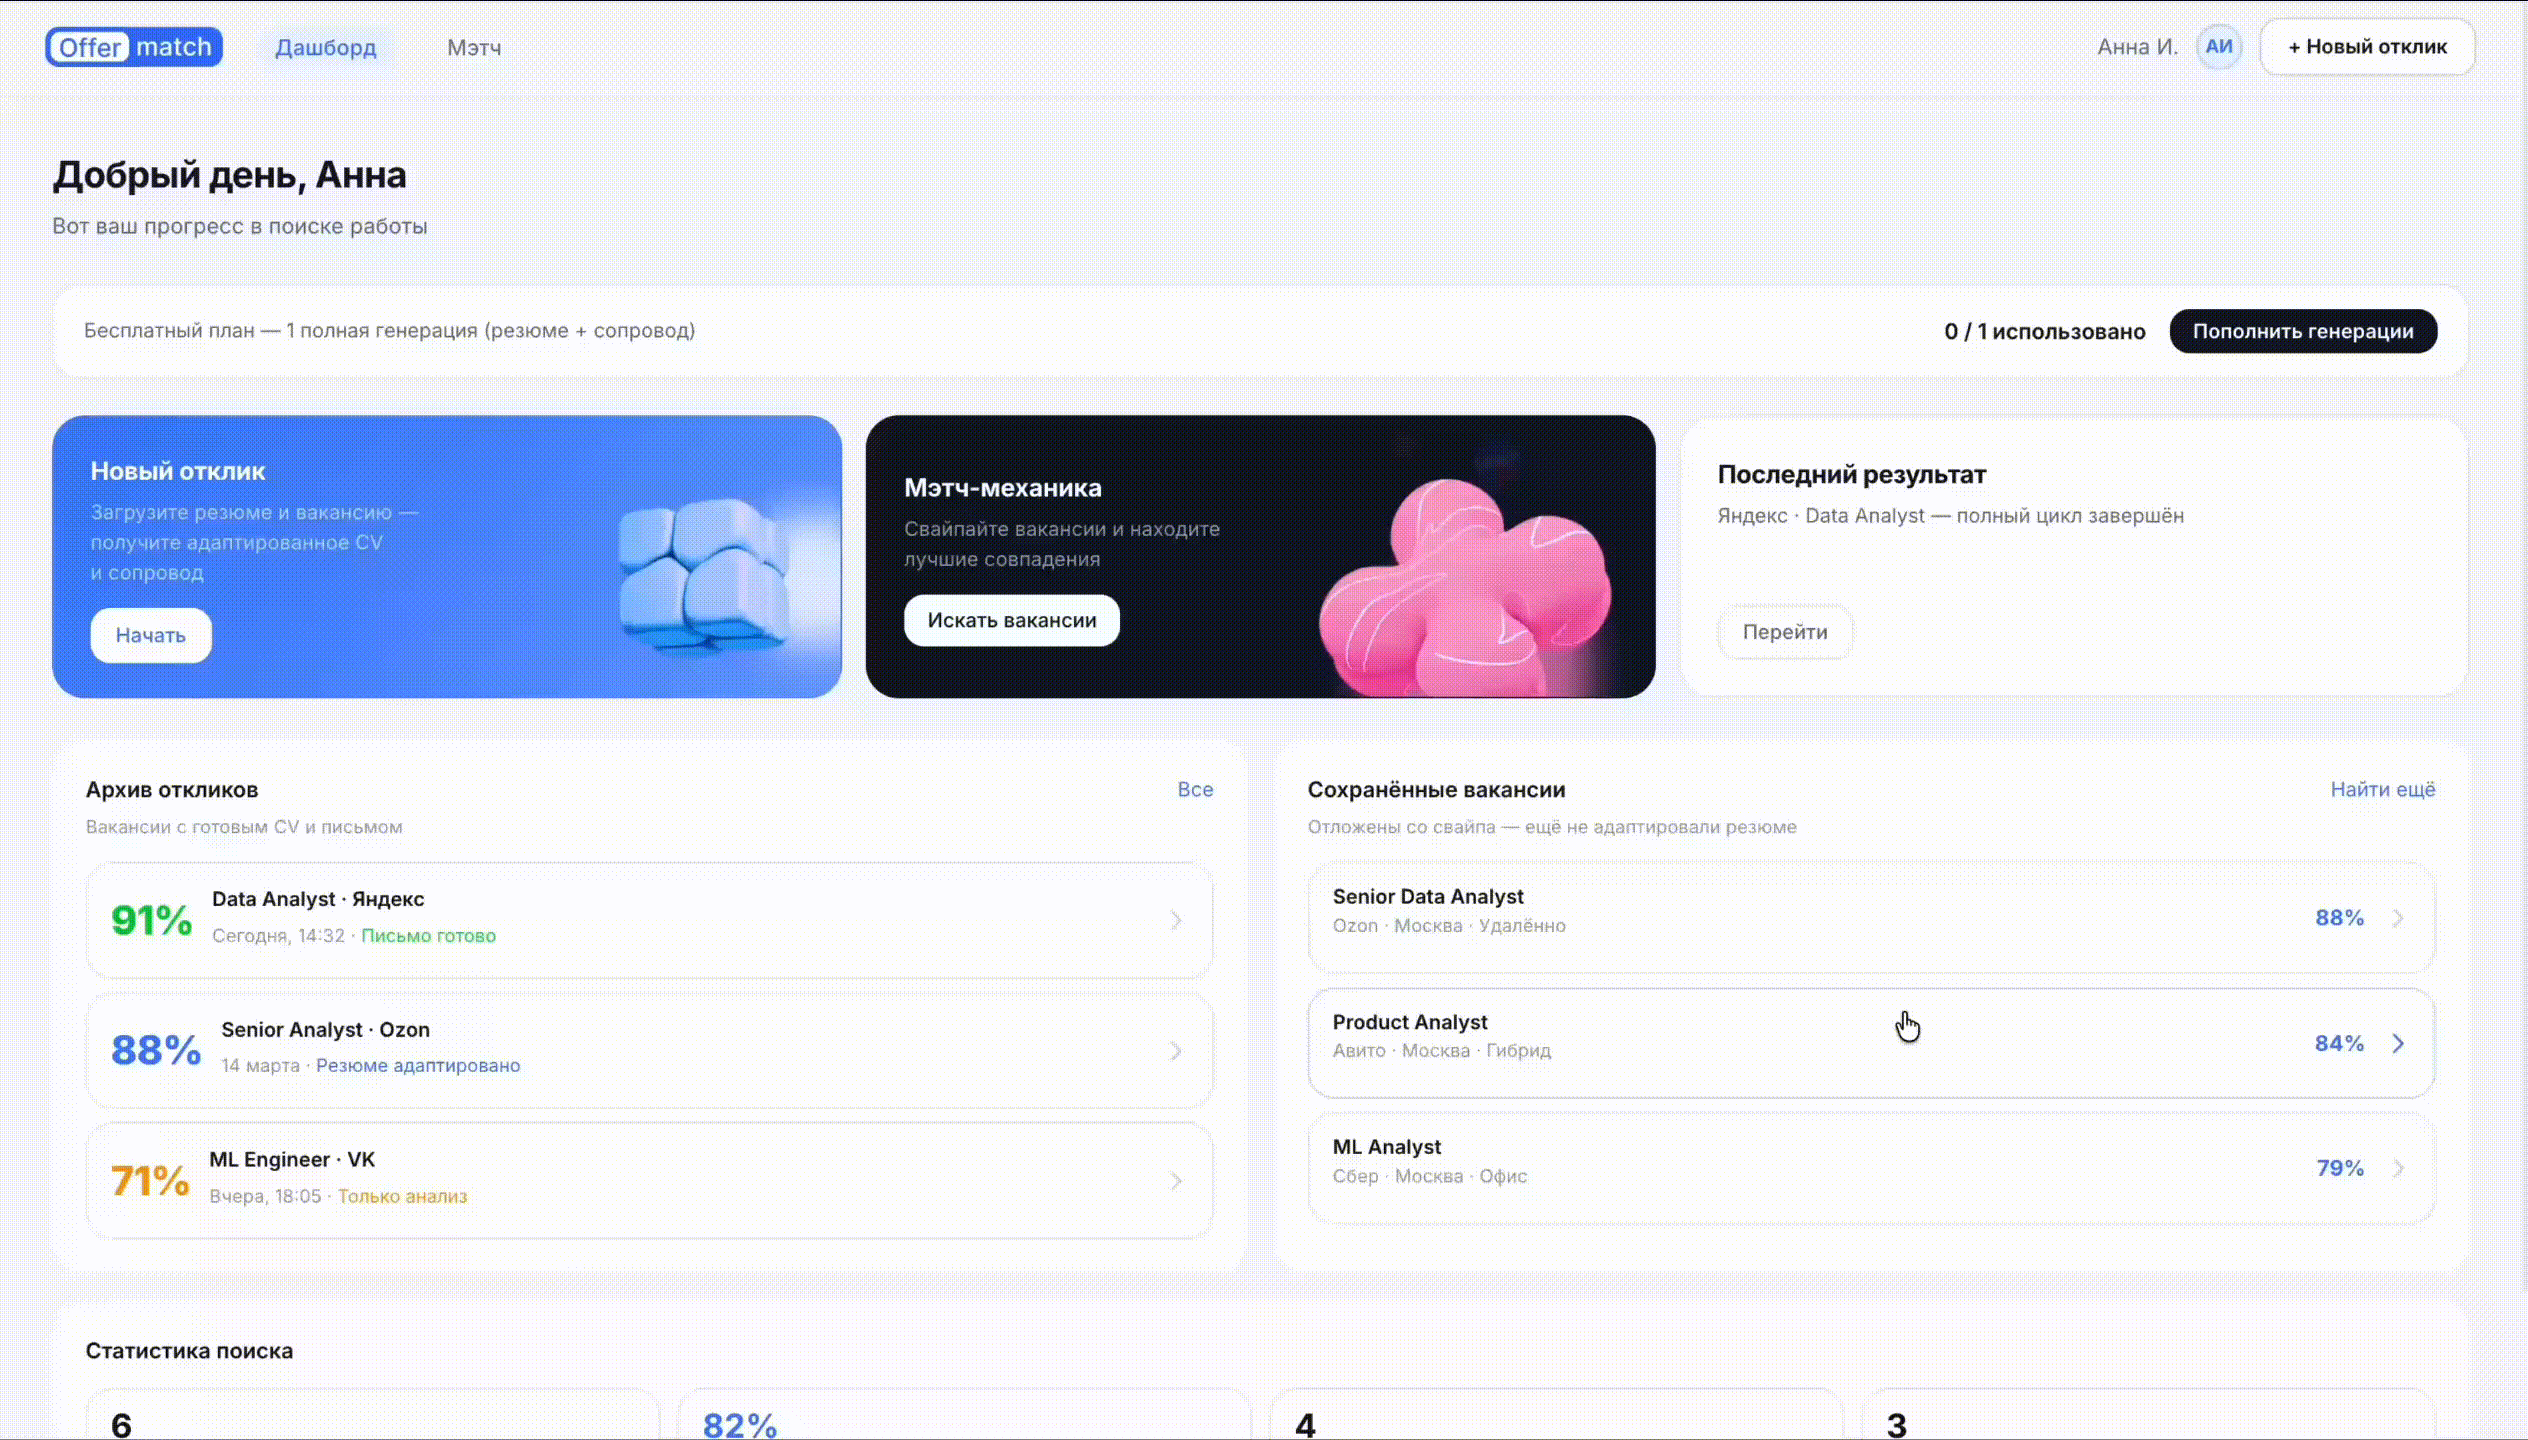
Task: Expand chevron on Data Analyst · Яндекс row
Action: pos(1176,920)
